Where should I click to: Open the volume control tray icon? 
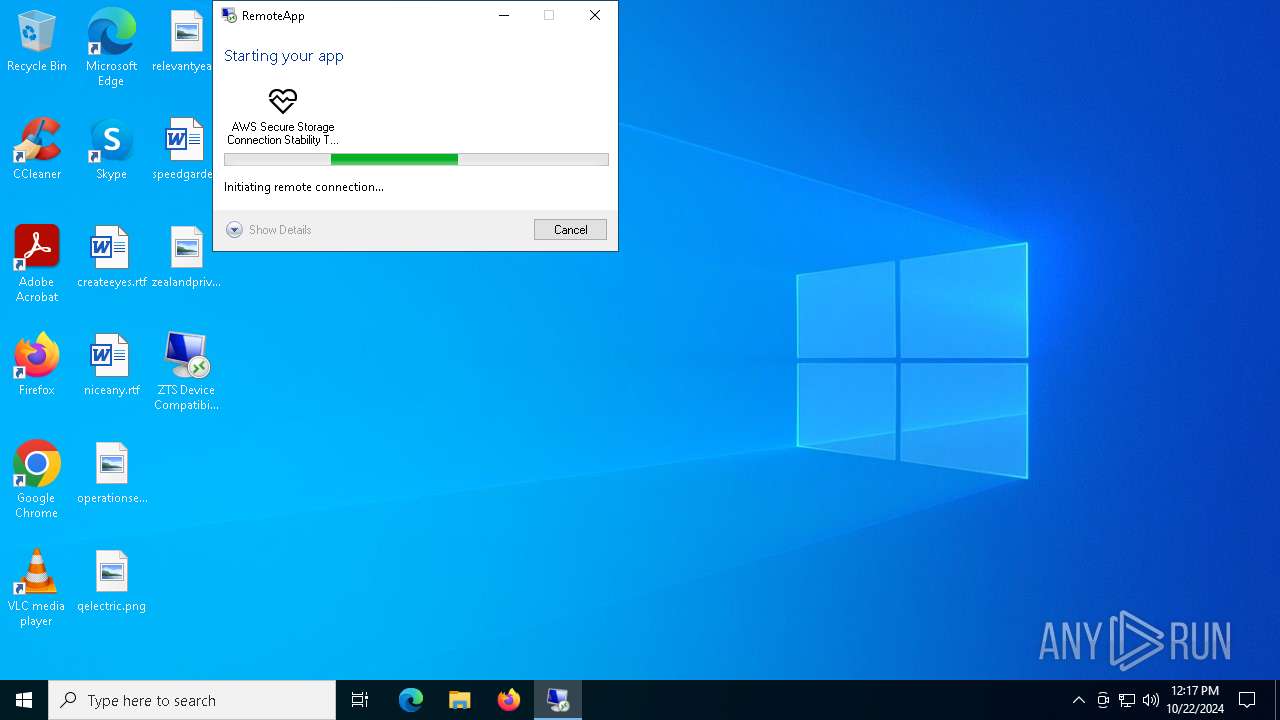1151,700
